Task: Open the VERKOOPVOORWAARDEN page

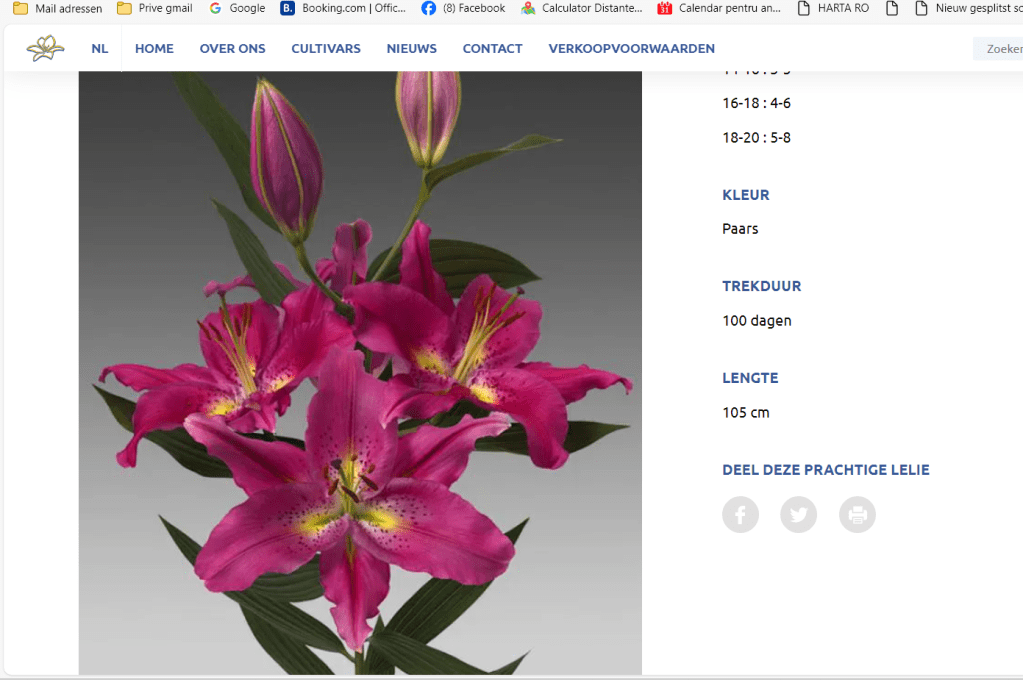Action: pyautogui.click(x=631, y=48)
